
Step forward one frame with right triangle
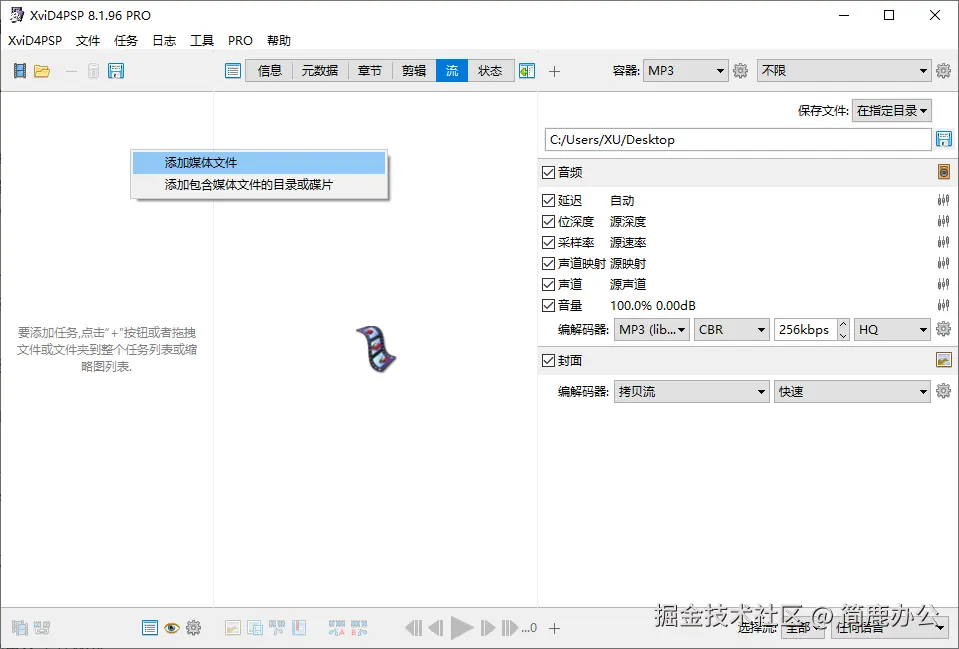click(488, 628)
